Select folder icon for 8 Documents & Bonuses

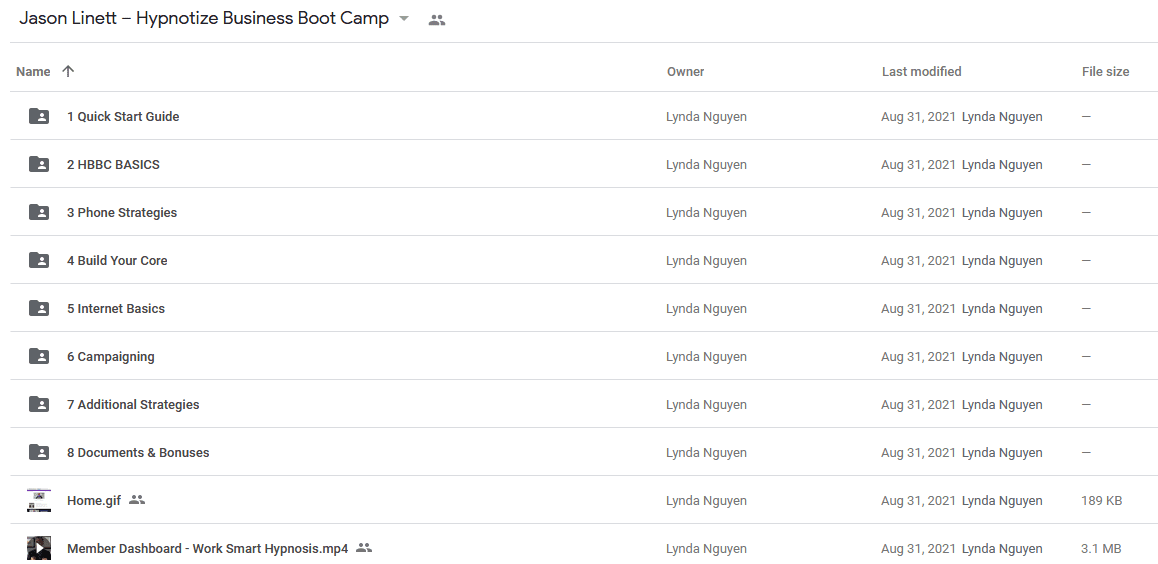(x=39, y=452)
